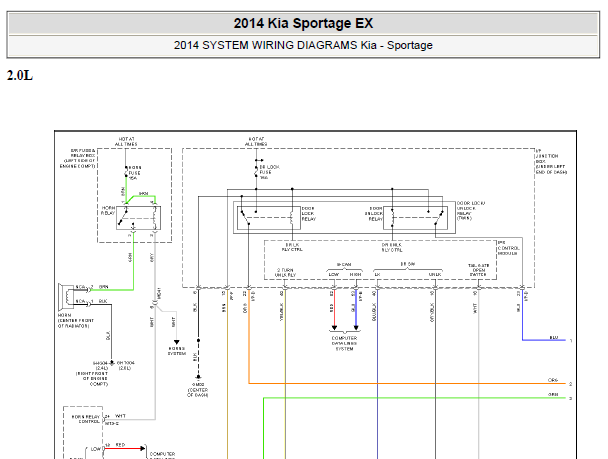This screenshot has width=608, height=459.
Task: Click the DOOR LOCK/UNLOCK RELAY (TWIN) label
Action: (471, 211)
